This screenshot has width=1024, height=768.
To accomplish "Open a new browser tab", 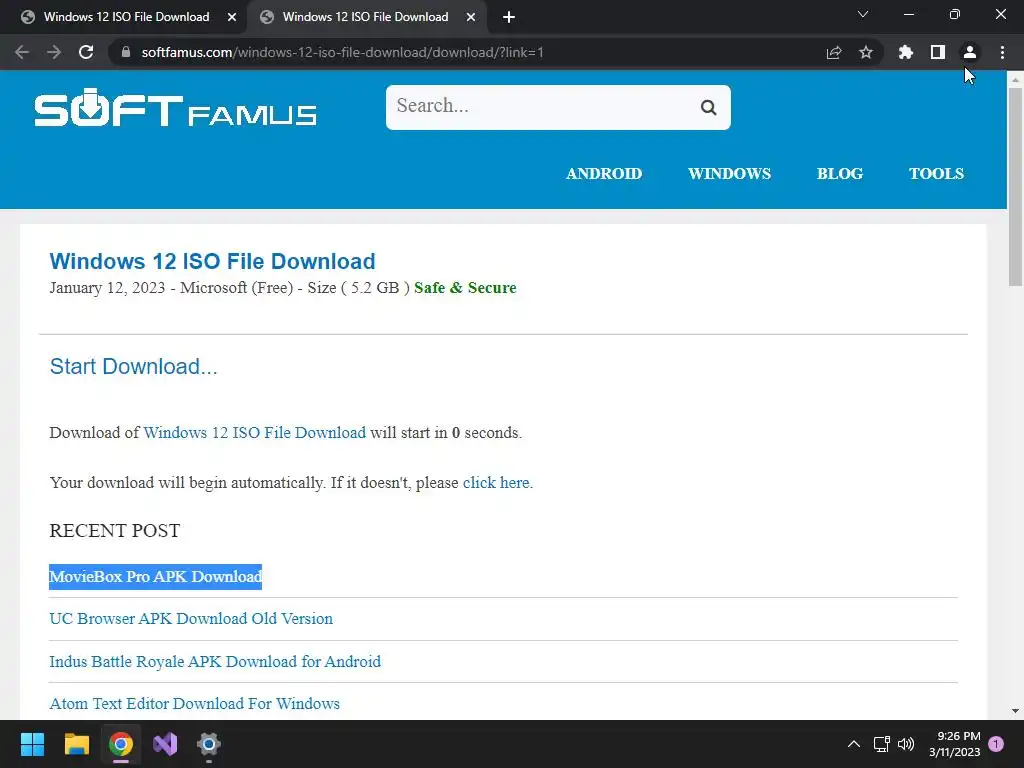I will 509,17.
